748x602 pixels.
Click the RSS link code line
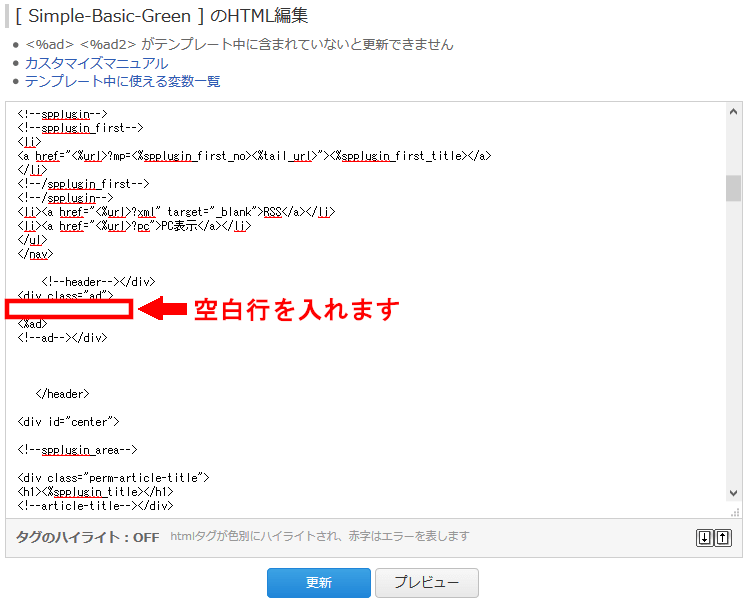(177, 212)
